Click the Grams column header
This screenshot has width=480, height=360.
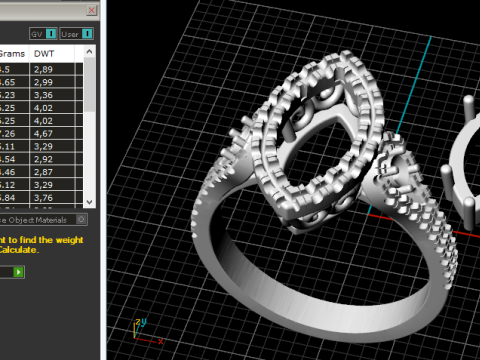pos(14,54)
